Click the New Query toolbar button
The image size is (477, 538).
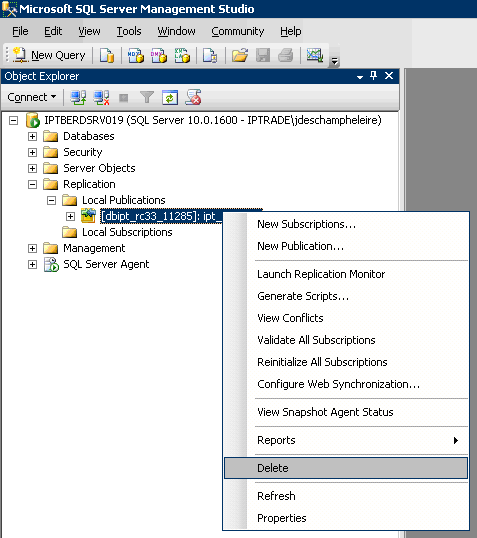(49, 55)
